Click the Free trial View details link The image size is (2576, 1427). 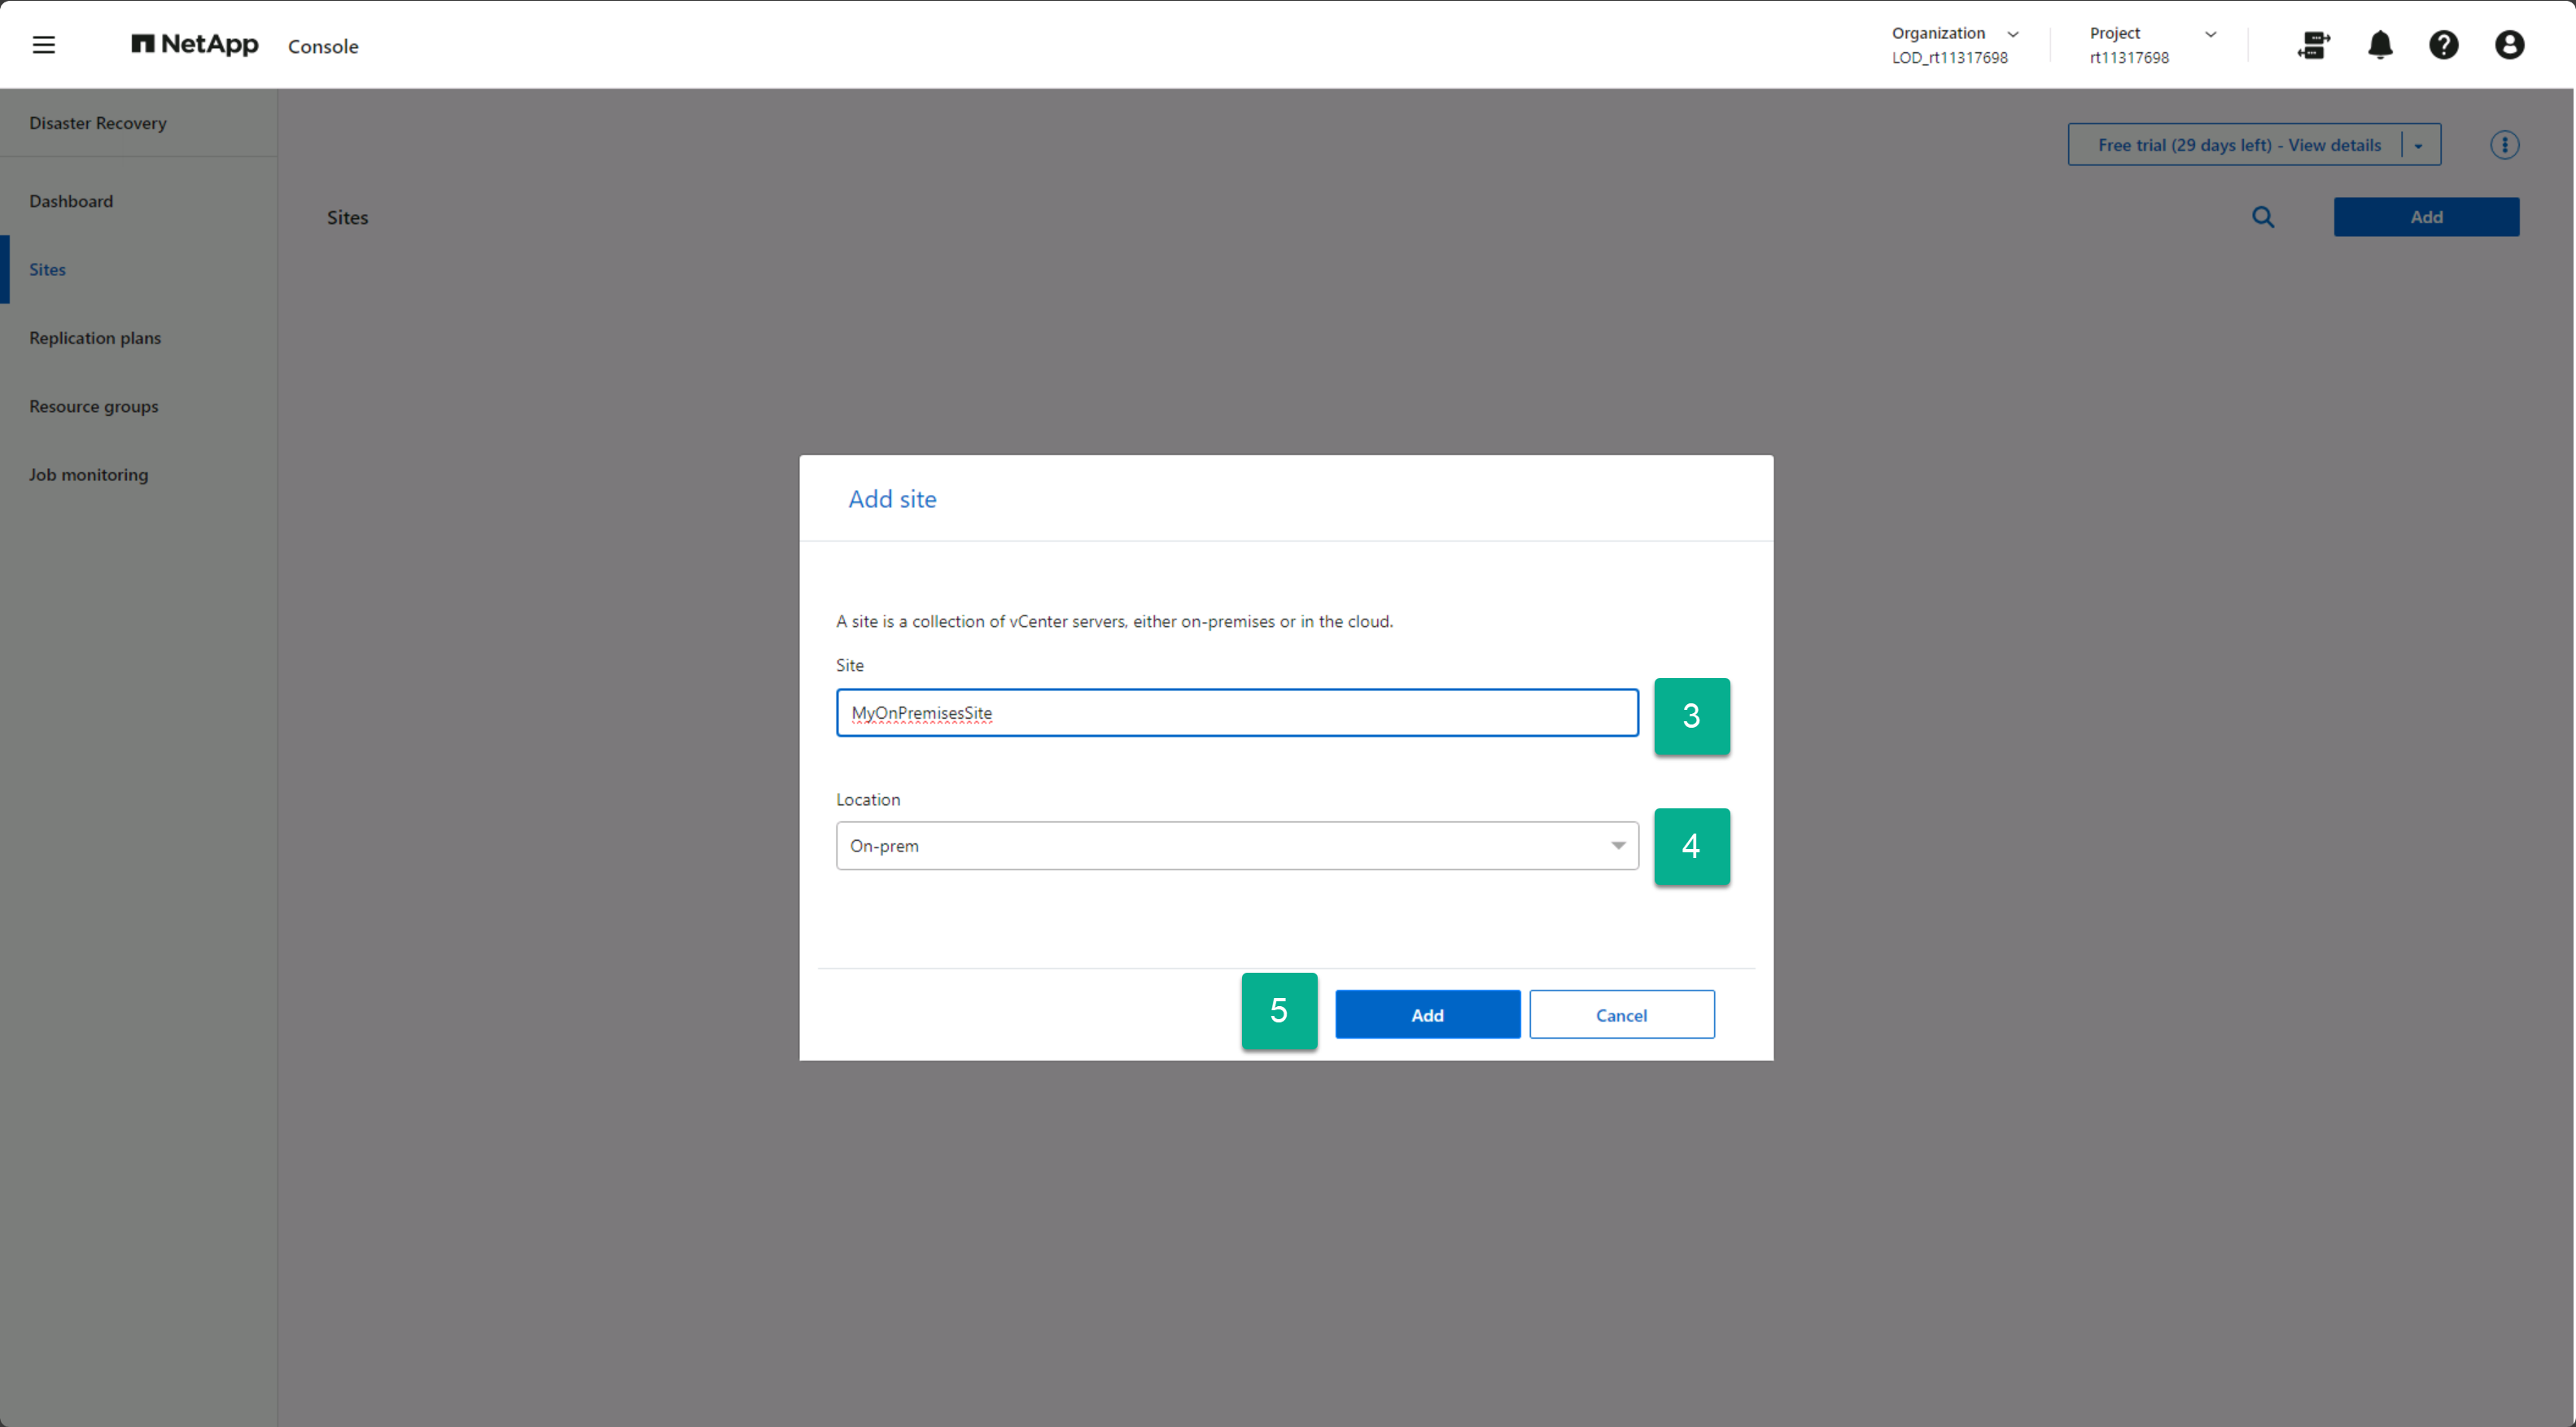(2238, 145)
